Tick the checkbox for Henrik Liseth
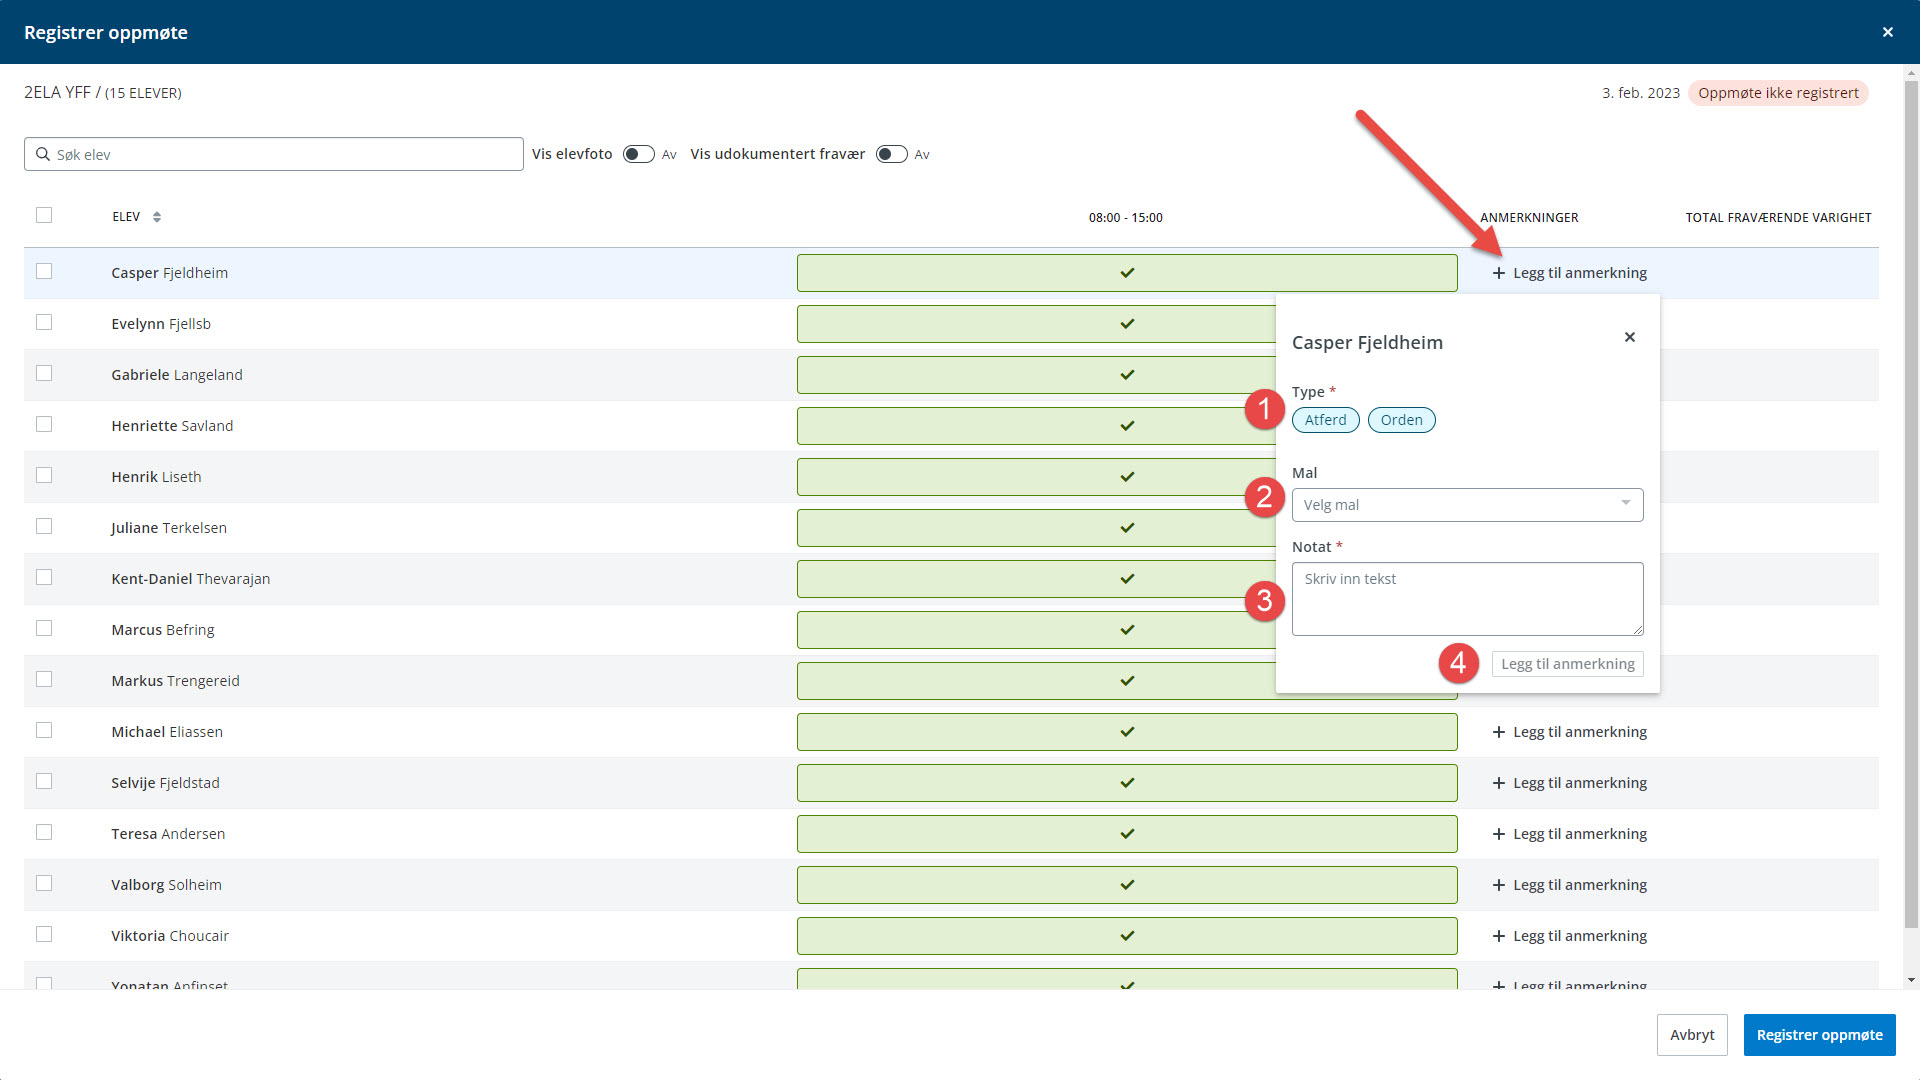Viewport: 1920px width, 1080px height. pyautogui.click(x=44, y=475)
